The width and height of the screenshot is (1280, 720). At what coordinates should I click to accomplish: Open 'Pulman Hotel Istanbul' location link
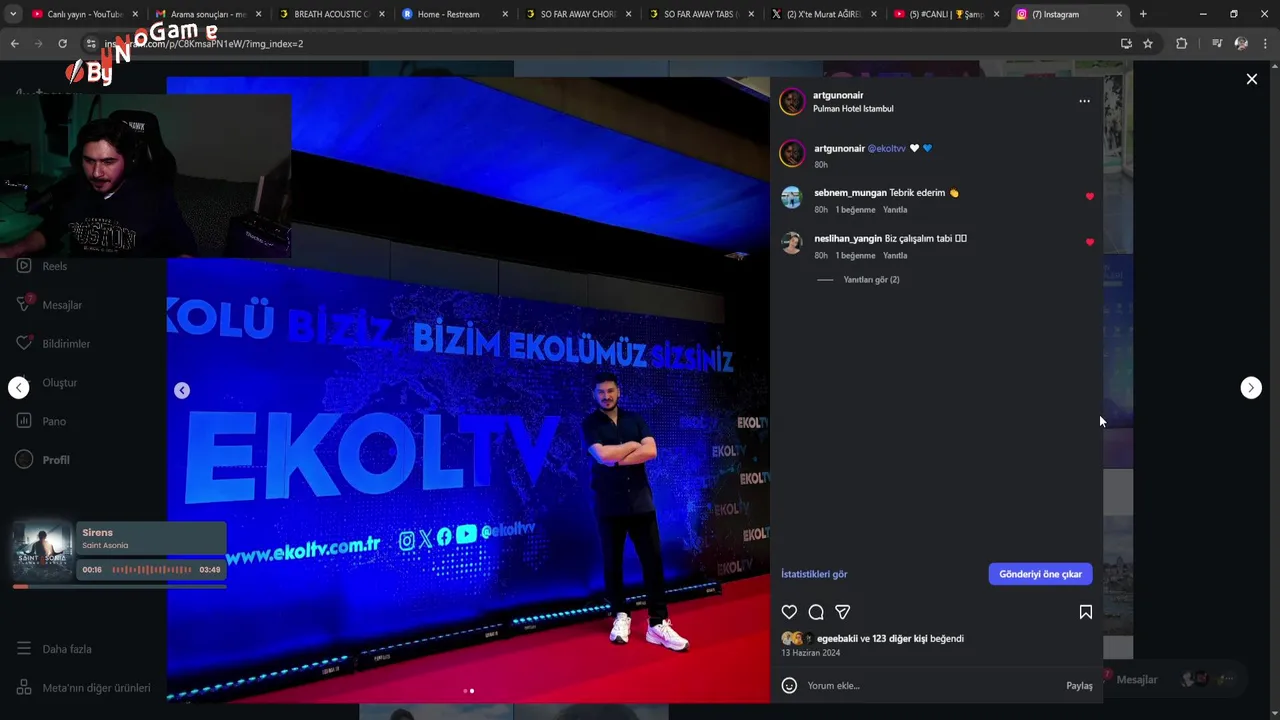(x=853, y=109)
